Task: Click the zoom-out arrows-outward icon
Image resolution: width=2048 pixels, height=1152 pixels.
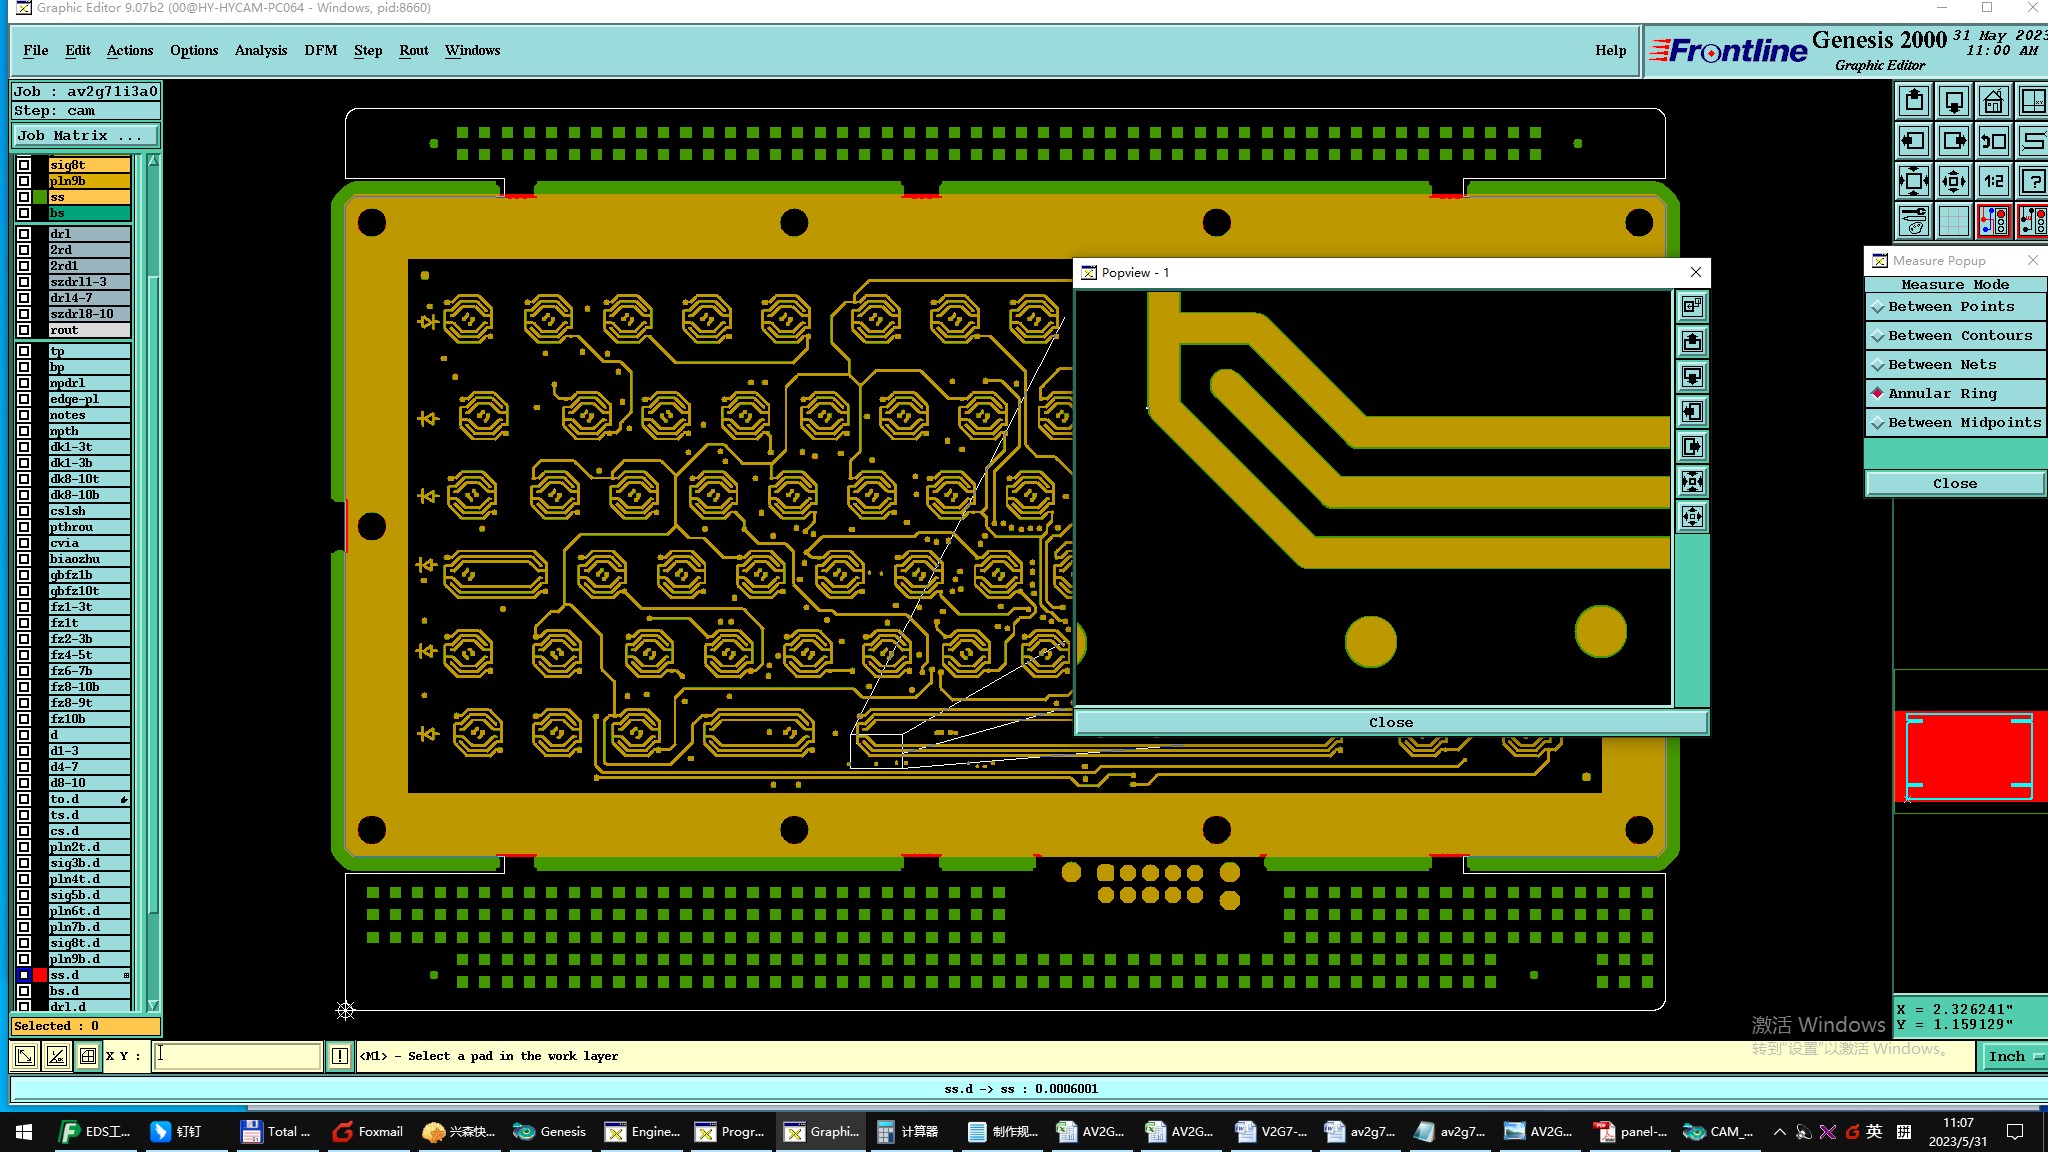Action: click(1954, 181)
